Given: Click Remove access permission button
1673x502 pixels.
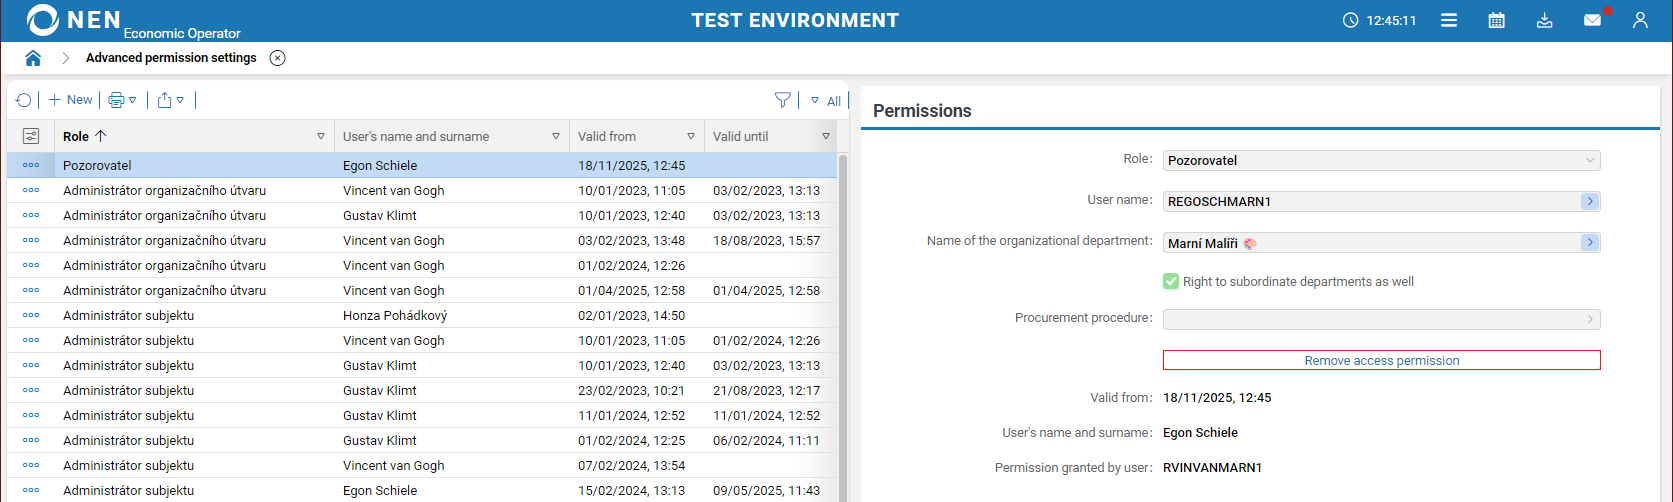Looking at the screenshot, I should 1382,360.
